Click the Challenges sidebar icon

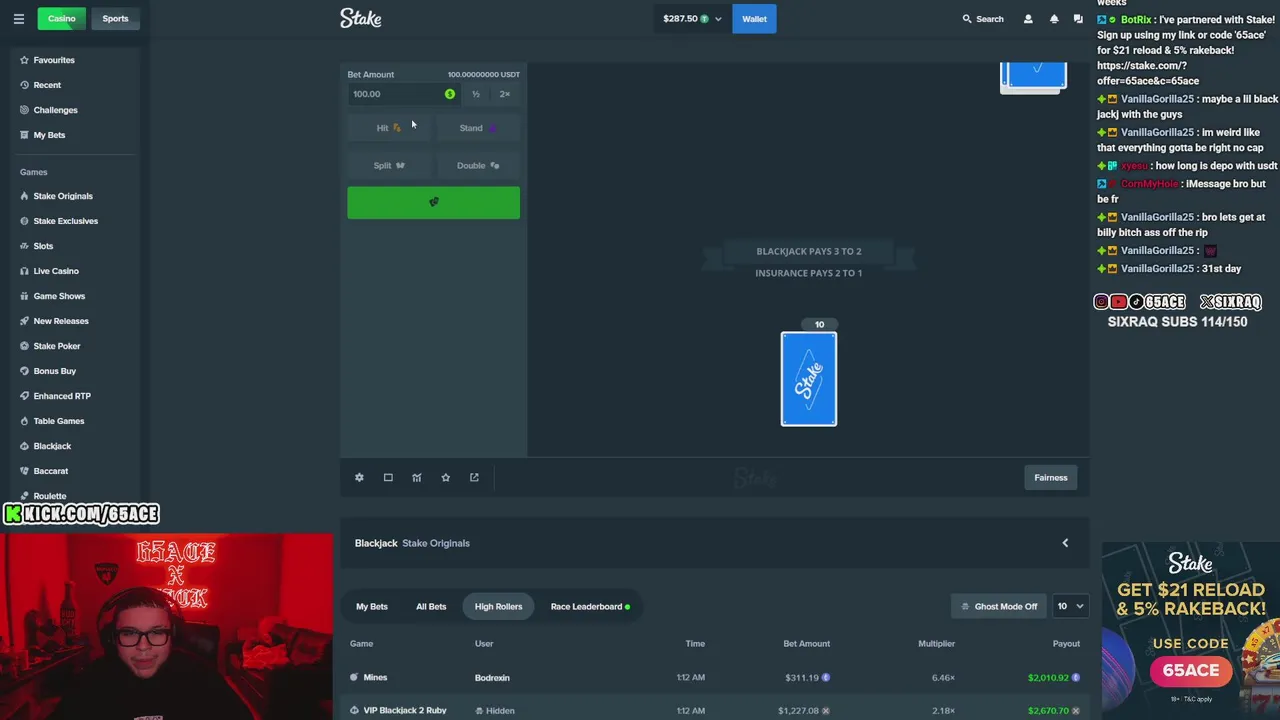[x=24, y=110]
